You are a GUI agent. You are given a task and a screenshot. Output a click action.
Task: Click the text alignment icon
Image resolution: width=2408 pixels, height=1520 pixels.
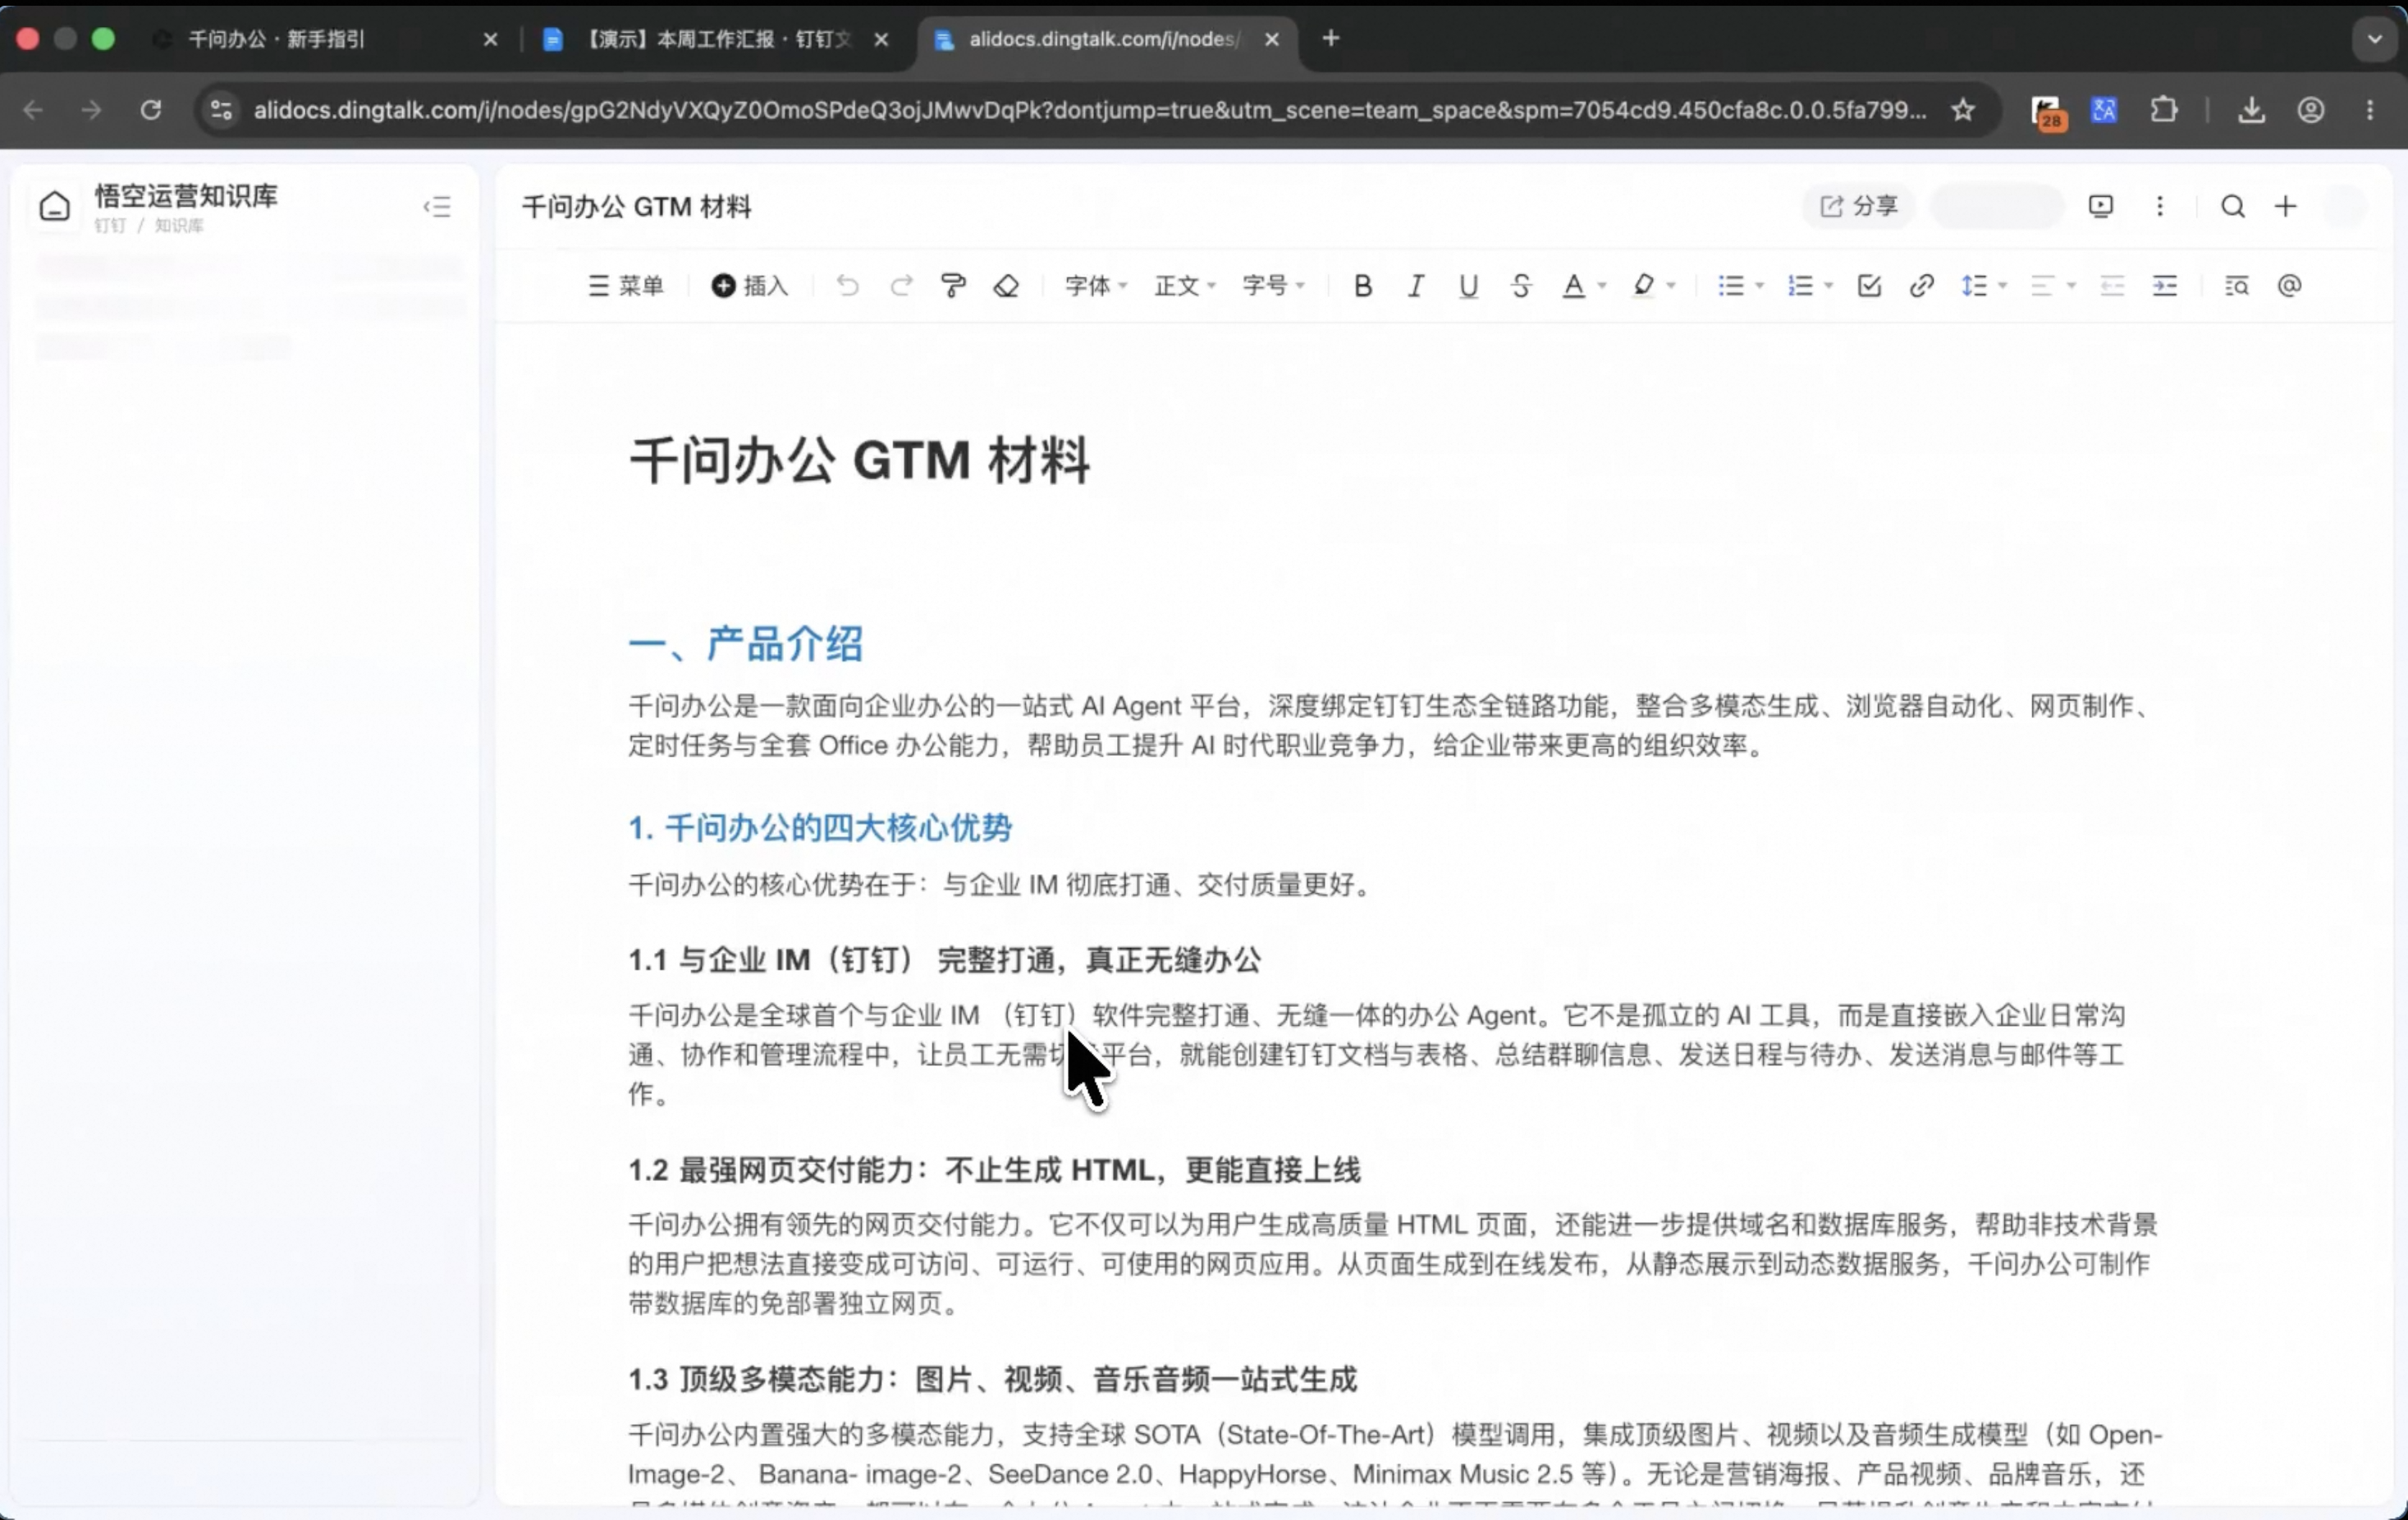click(2042, 286)
